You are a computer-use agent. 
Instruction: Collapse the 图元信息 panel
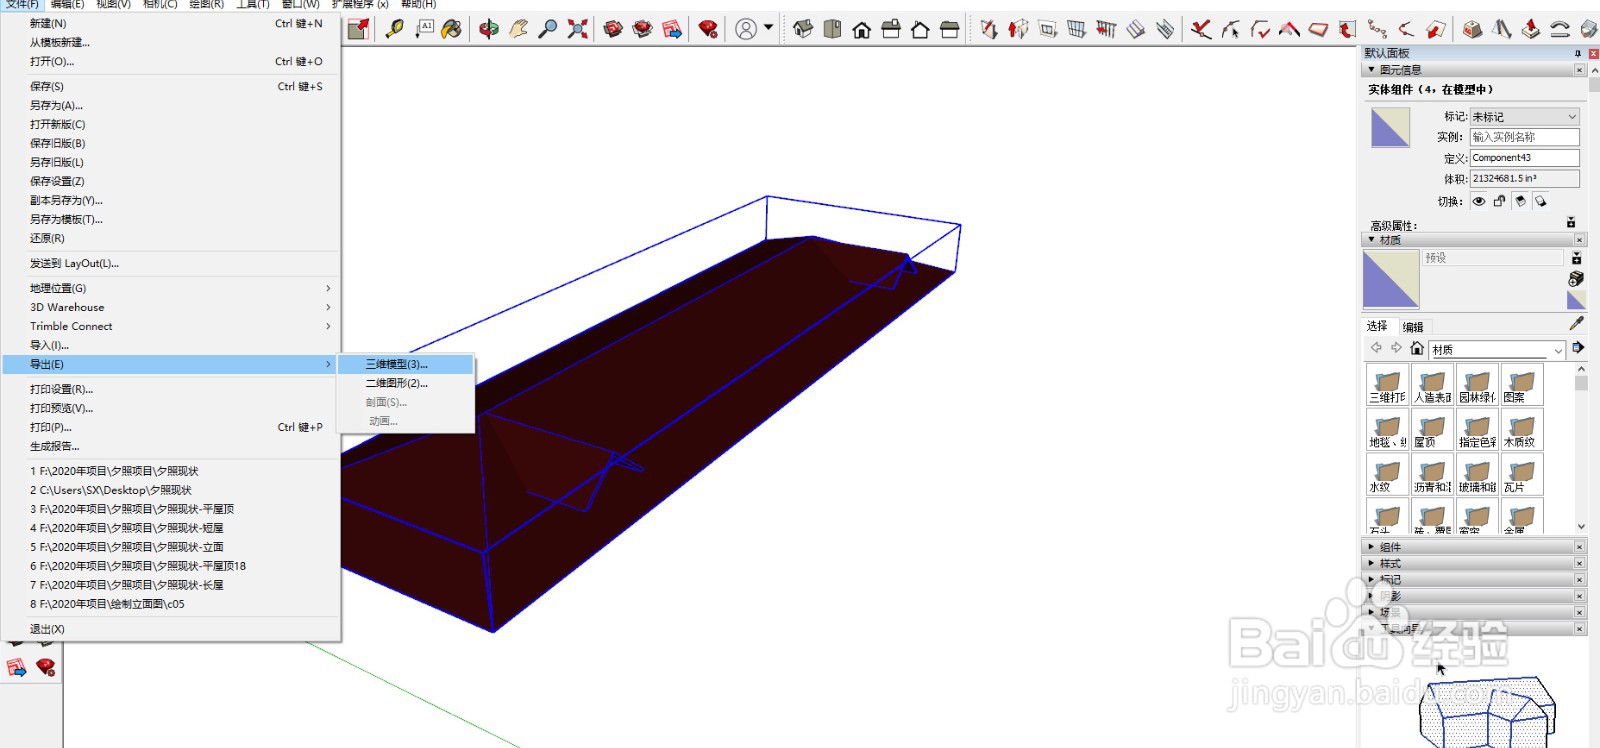(x=1371, y=70)
